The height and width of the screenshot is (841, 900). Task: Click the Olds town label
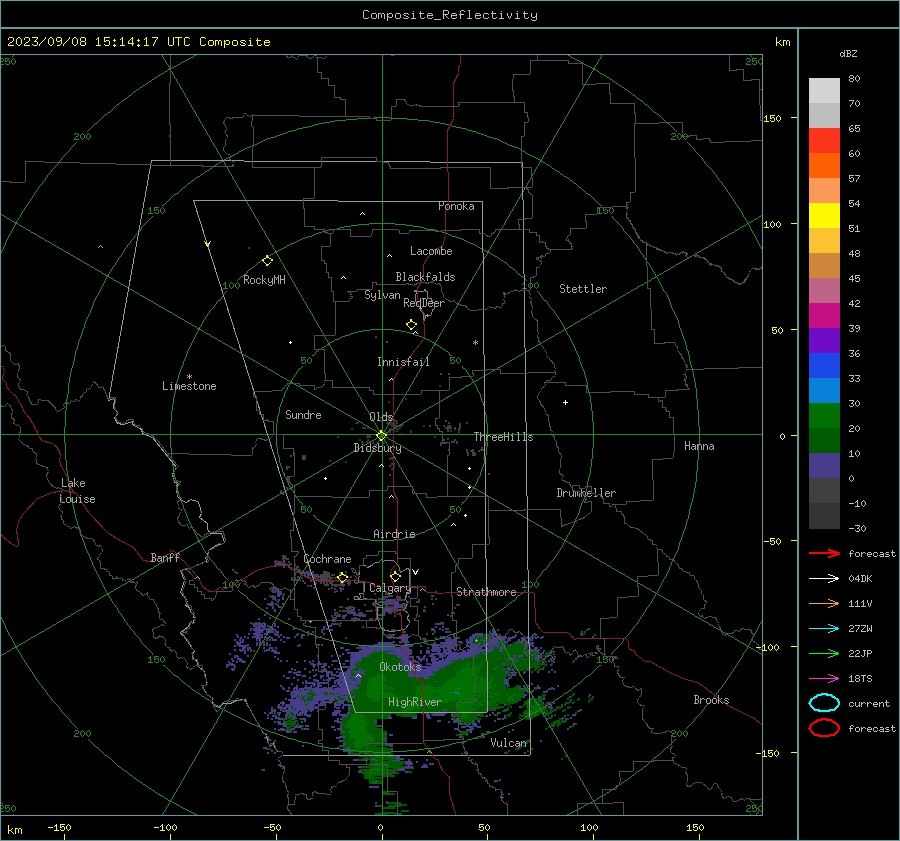tap(381, 417)
